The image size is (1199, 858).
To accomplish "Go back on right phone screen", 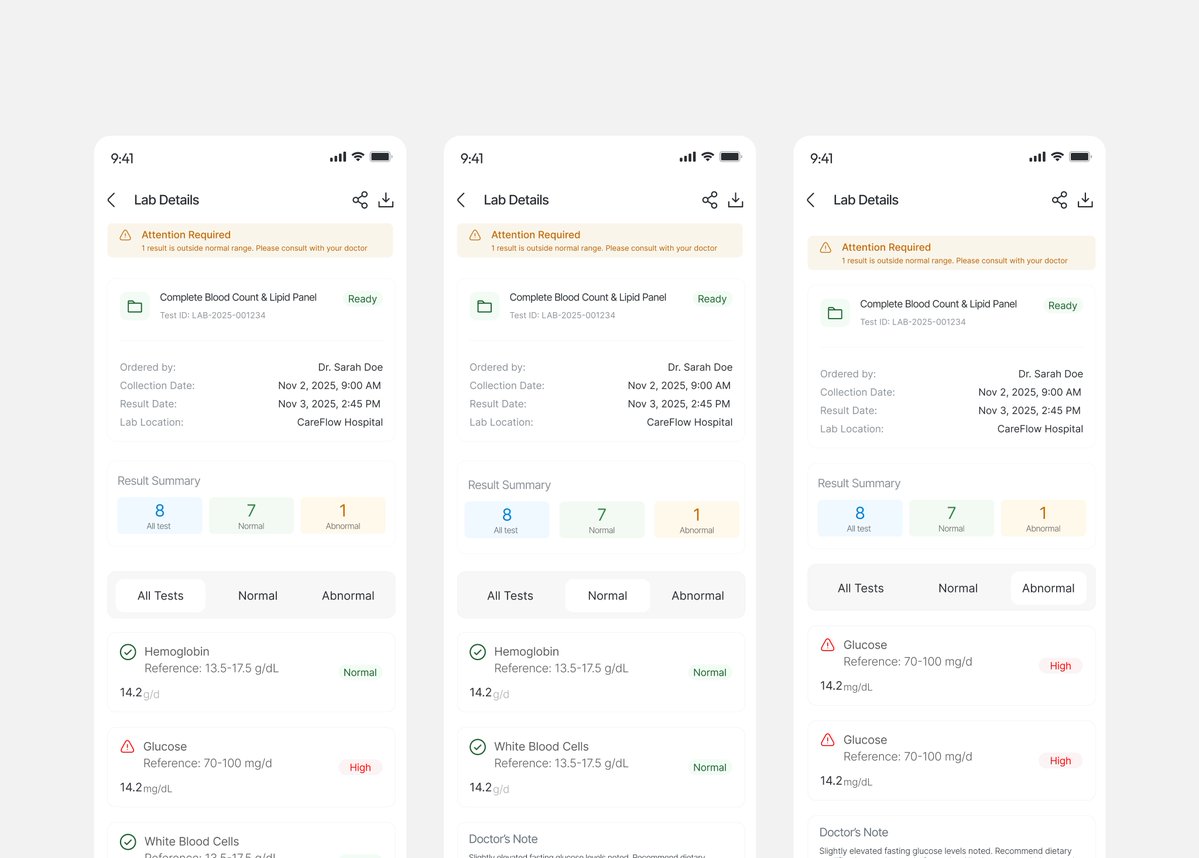I will coord(811,200).
